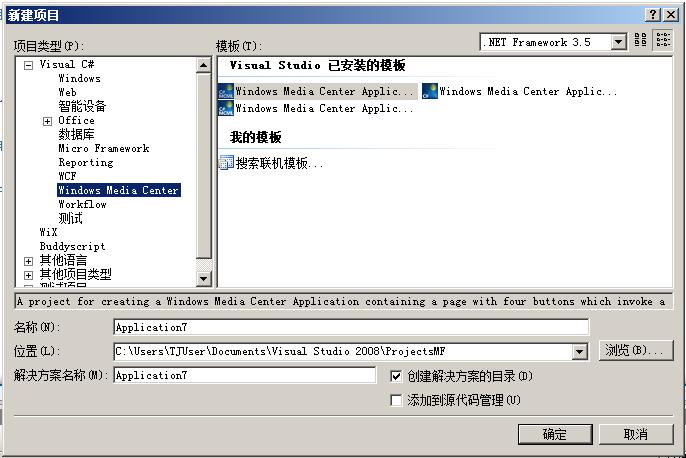Image resolution: width=686 pixels, height=458 pixels.
Task: Click the Visual Studio 已安装的模板 heading
Action: coord(318,66)
